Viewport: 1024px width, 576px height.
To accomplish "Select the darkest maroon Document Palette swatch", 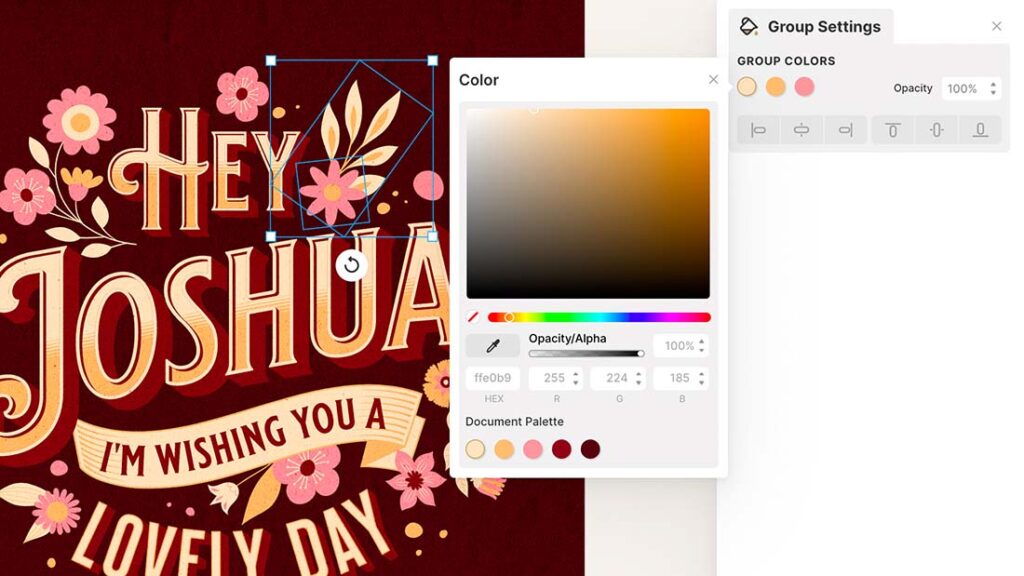I will (589, 450).
